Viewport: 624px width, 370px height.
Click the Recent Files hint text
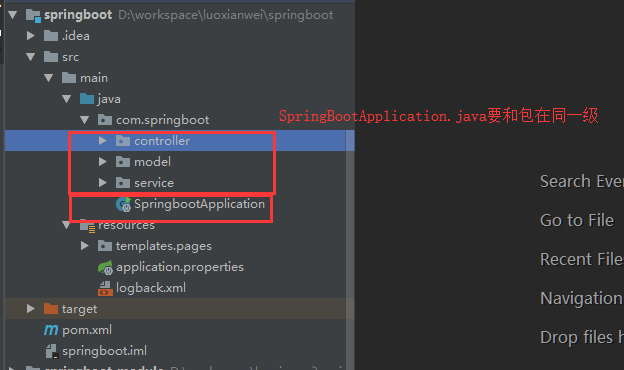(x=582, y=259)
